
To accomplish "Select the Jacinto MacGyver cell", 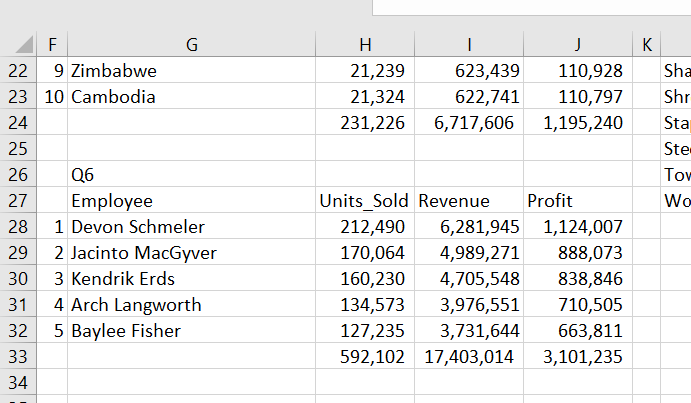I will click(144, 253).
